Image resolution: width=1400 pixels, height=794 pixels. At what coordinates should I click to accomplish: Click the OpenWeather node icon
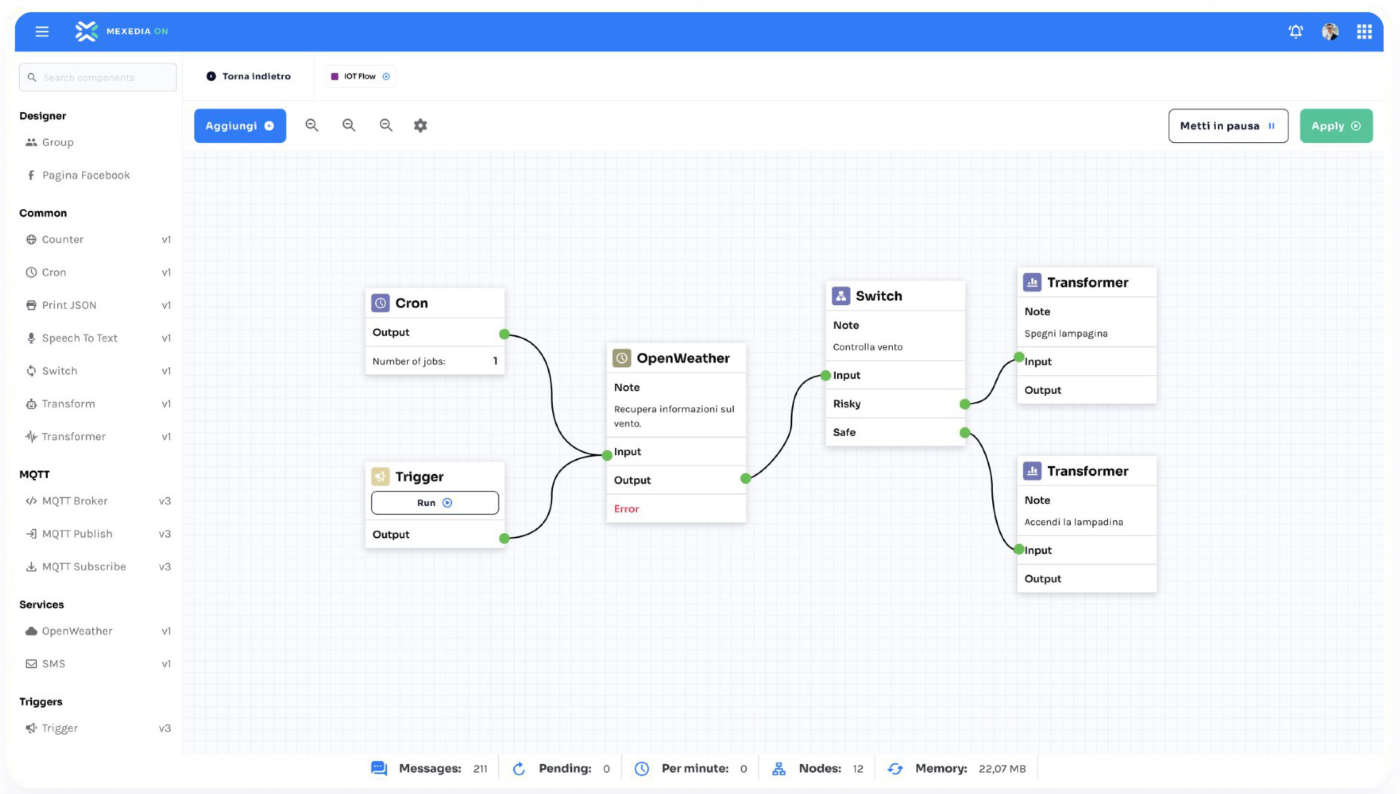coord(622,358)
